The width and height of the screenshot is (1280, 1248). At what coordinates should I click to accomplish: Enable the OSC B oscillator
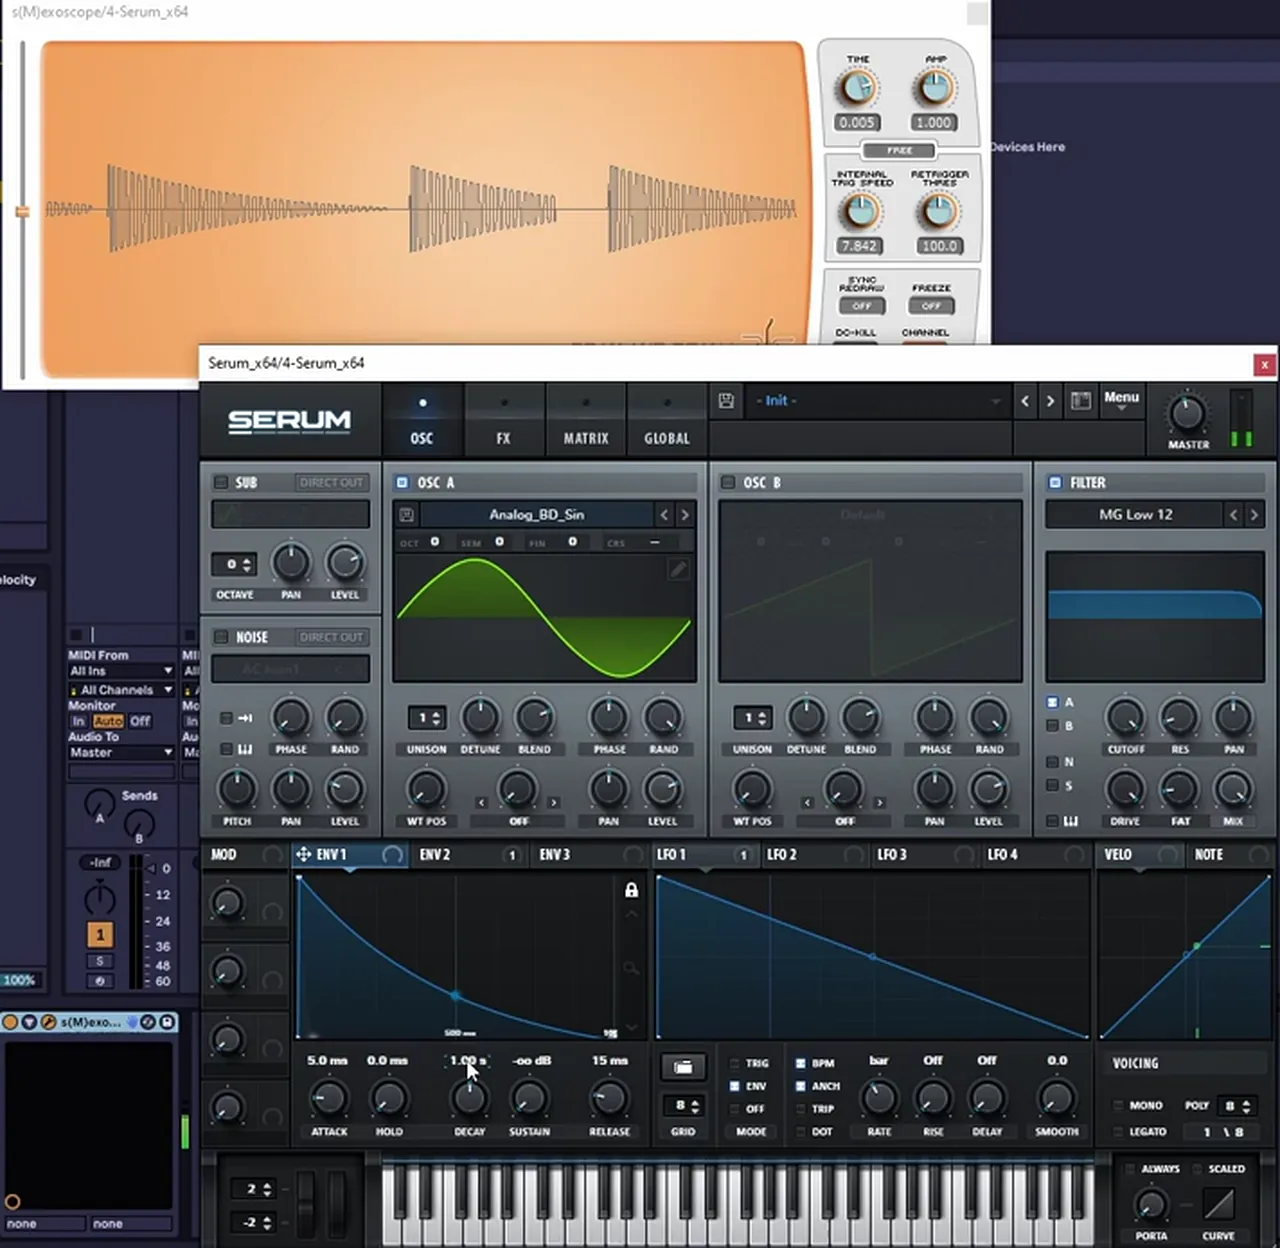728,483
